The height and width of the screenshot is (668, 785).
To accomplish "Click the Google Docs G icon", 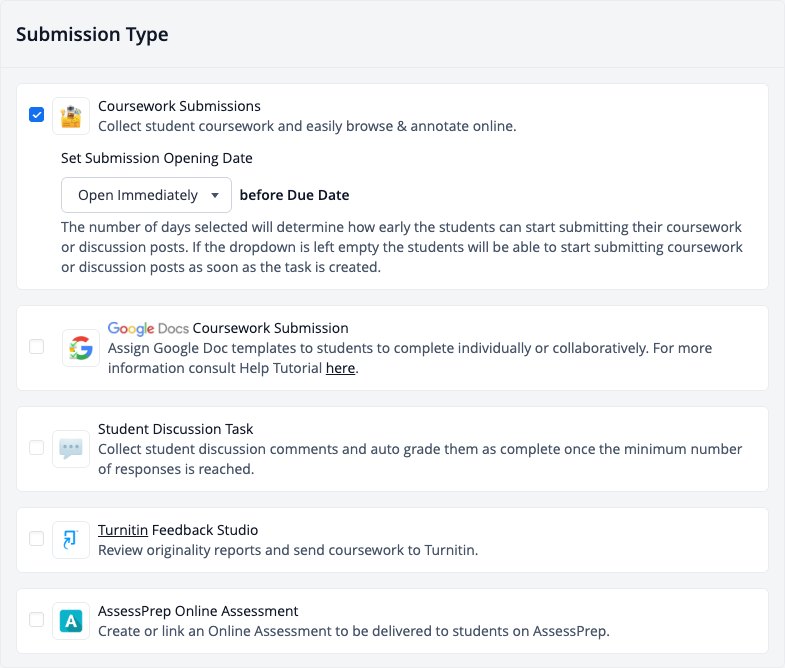I will point(81,348).
